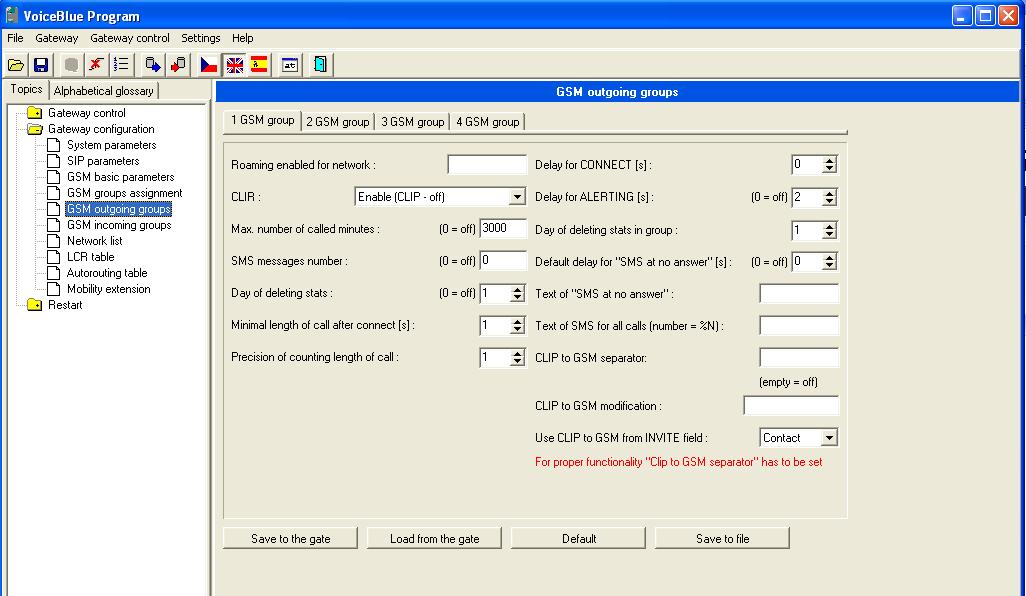1026x596 pixels.
Task: Switch to the 3 GSM group tab
Action: coord(412,122)
